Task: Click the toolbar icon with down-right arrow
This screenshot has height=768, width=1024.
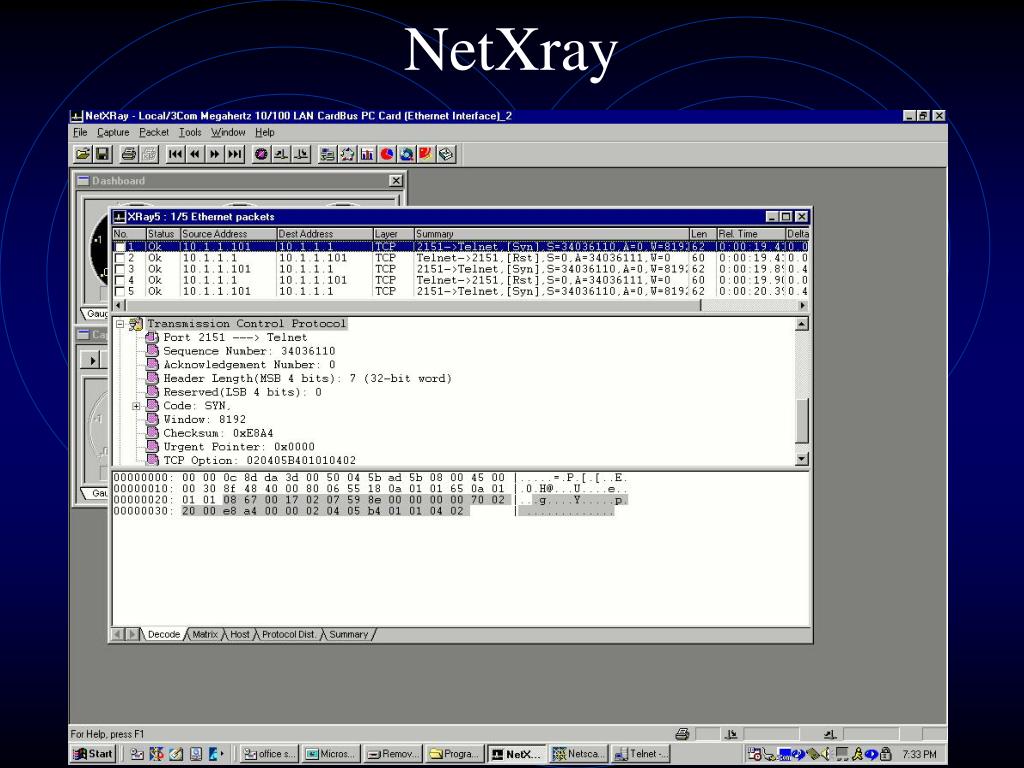Action: pyautogui.click(x=301, y=154)
